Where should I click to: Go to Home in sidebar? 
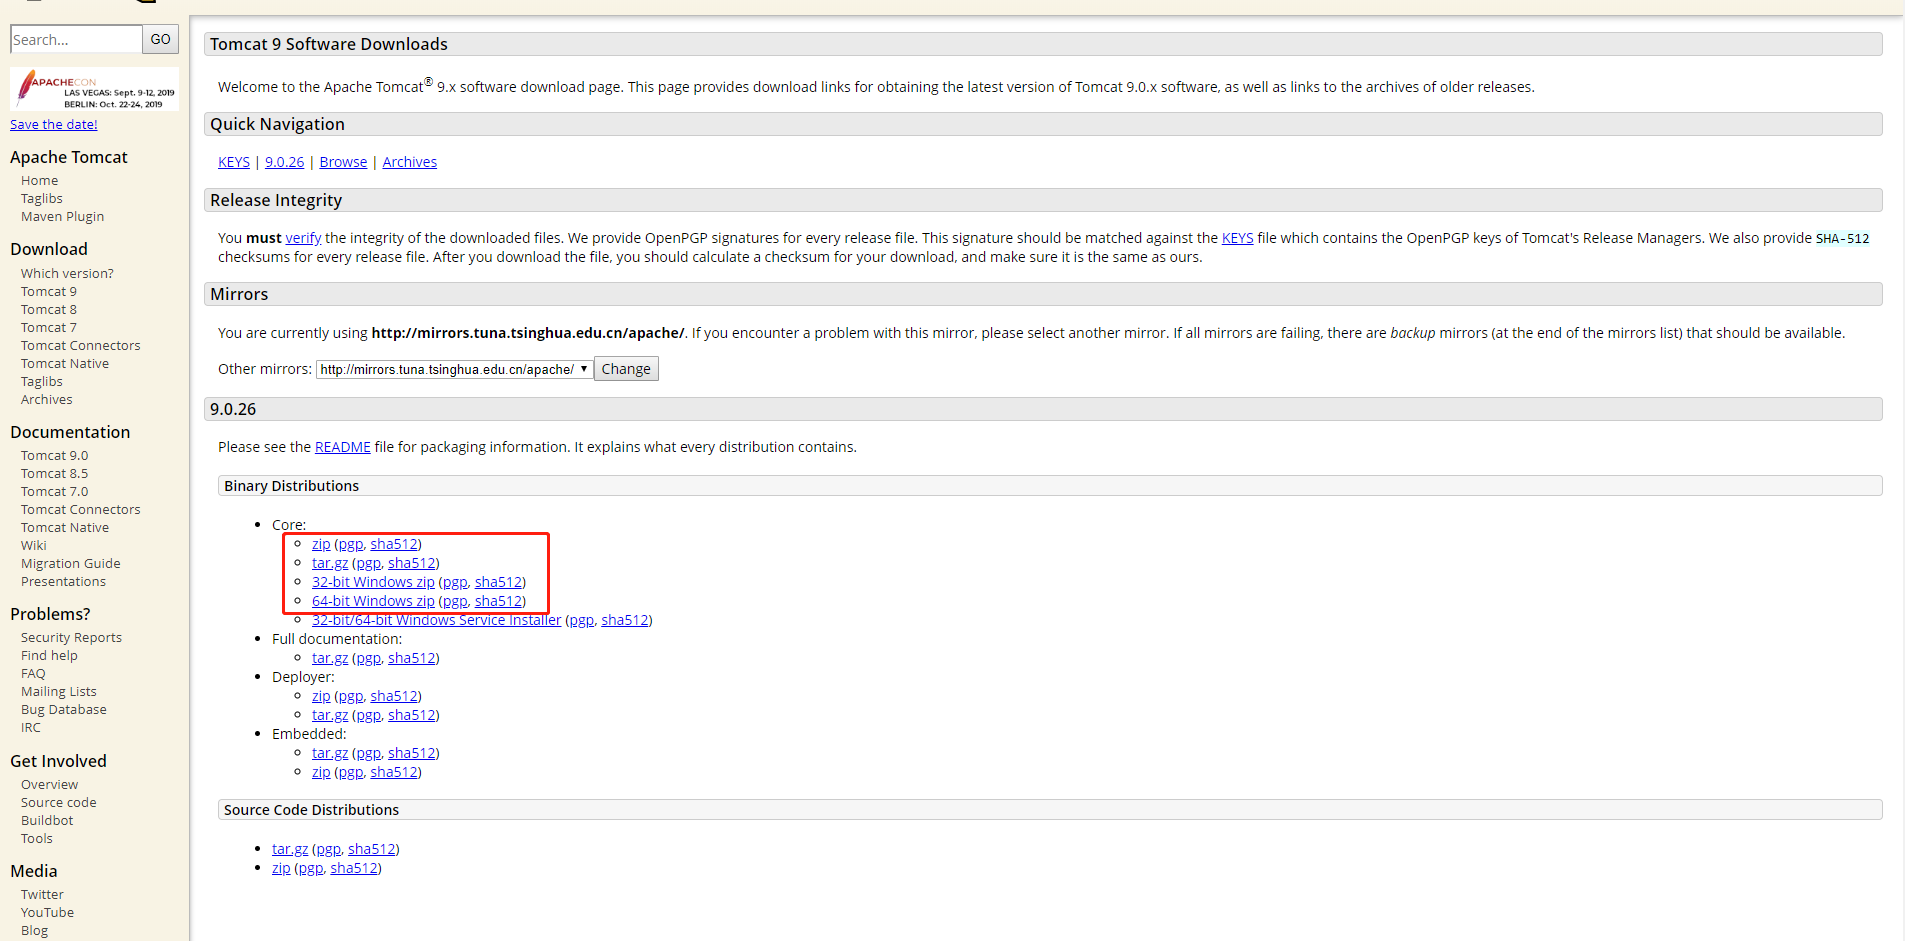click(x=40, y=181)
